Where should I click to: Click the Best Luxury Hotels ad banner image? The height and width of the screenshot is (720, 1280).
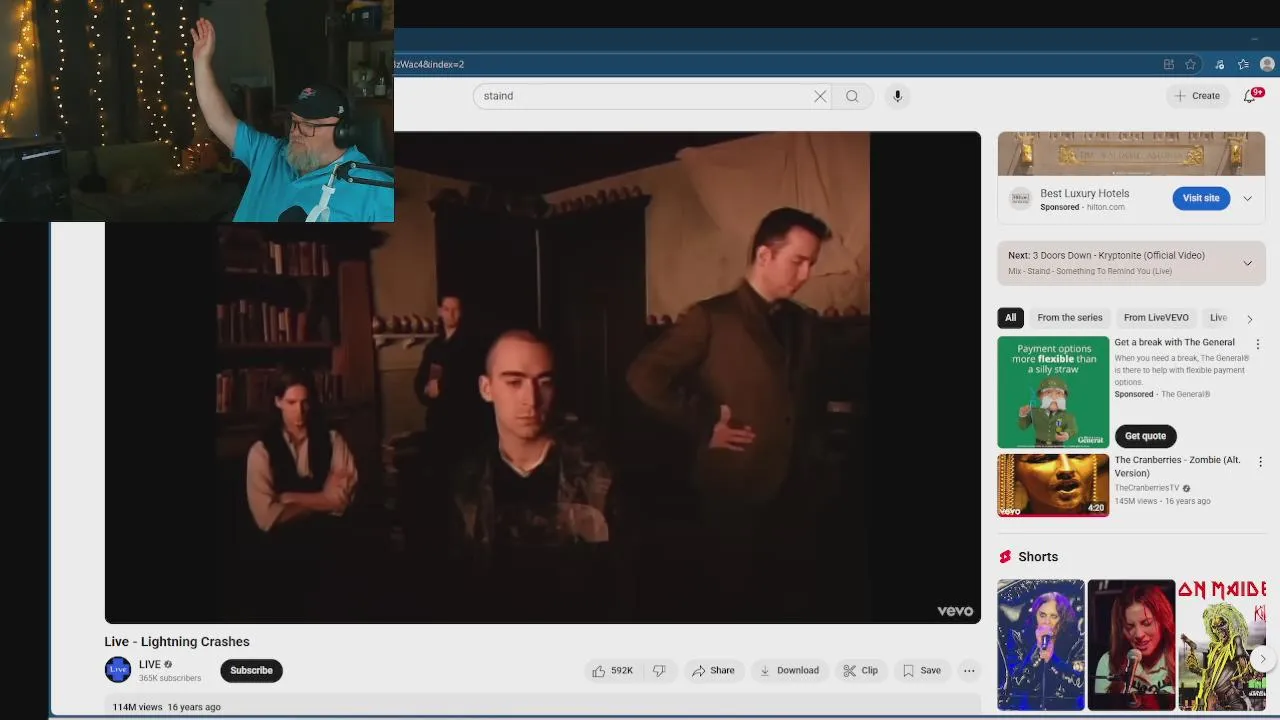1131,154
